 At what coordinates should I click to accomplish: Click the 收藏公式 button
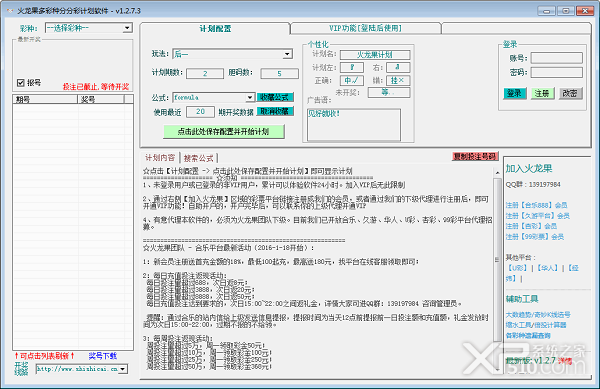pyautogui.click(x=275, y=97)
